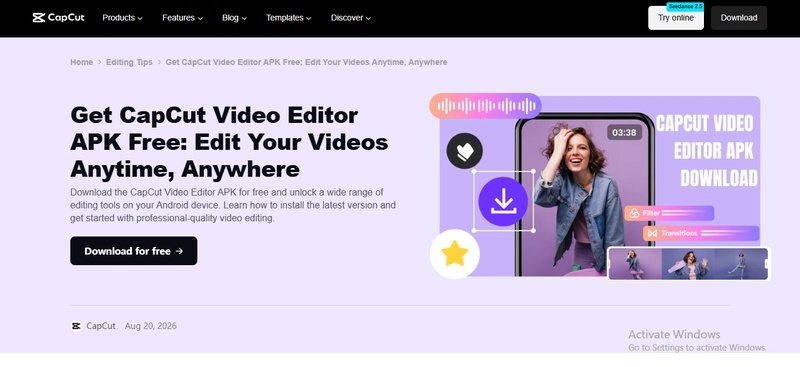The width and height of the screenshot is (800, 367).
Task: Open the Blog dropdown
Action: click(234, 18)
